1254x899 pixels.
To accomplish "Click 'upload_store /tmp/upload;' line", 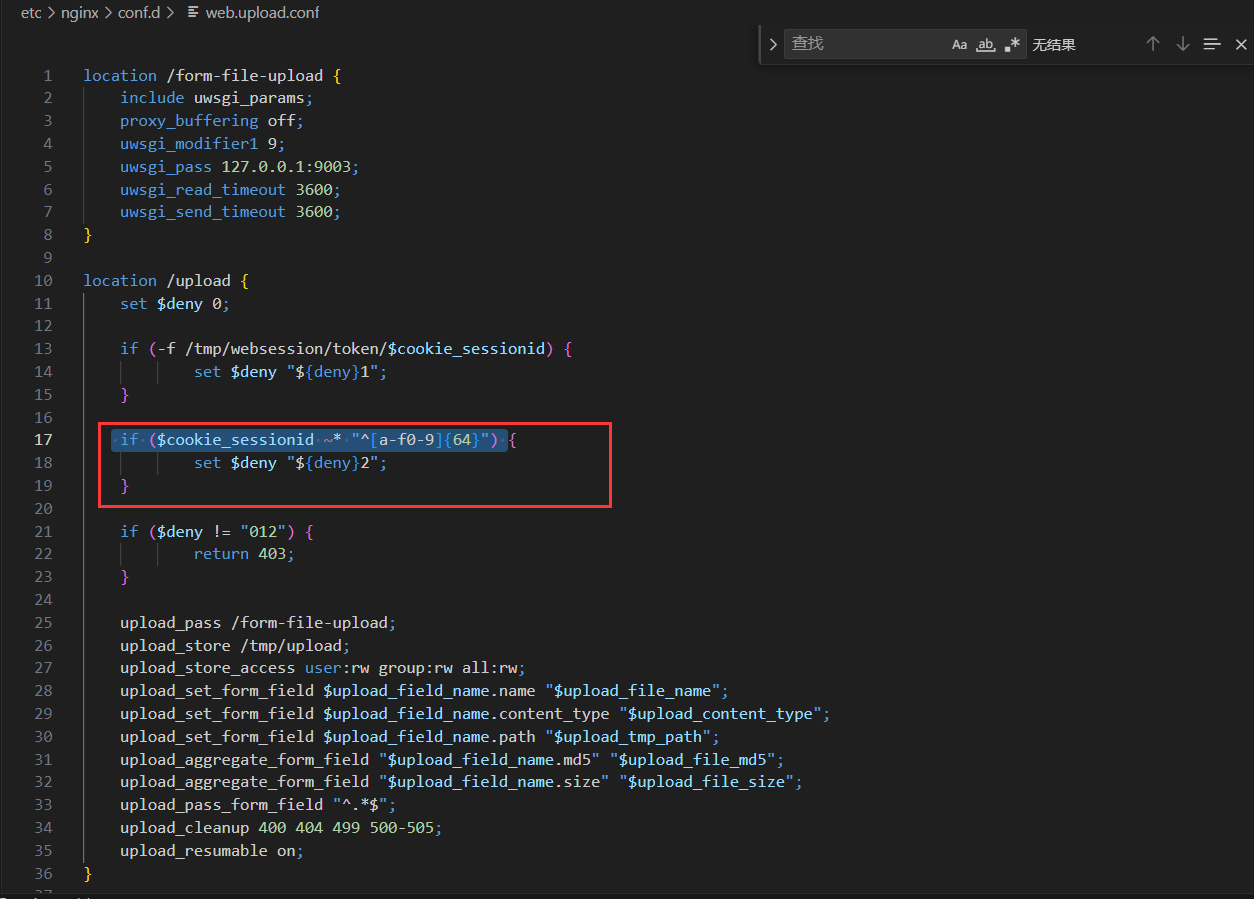I will [235, 646].
